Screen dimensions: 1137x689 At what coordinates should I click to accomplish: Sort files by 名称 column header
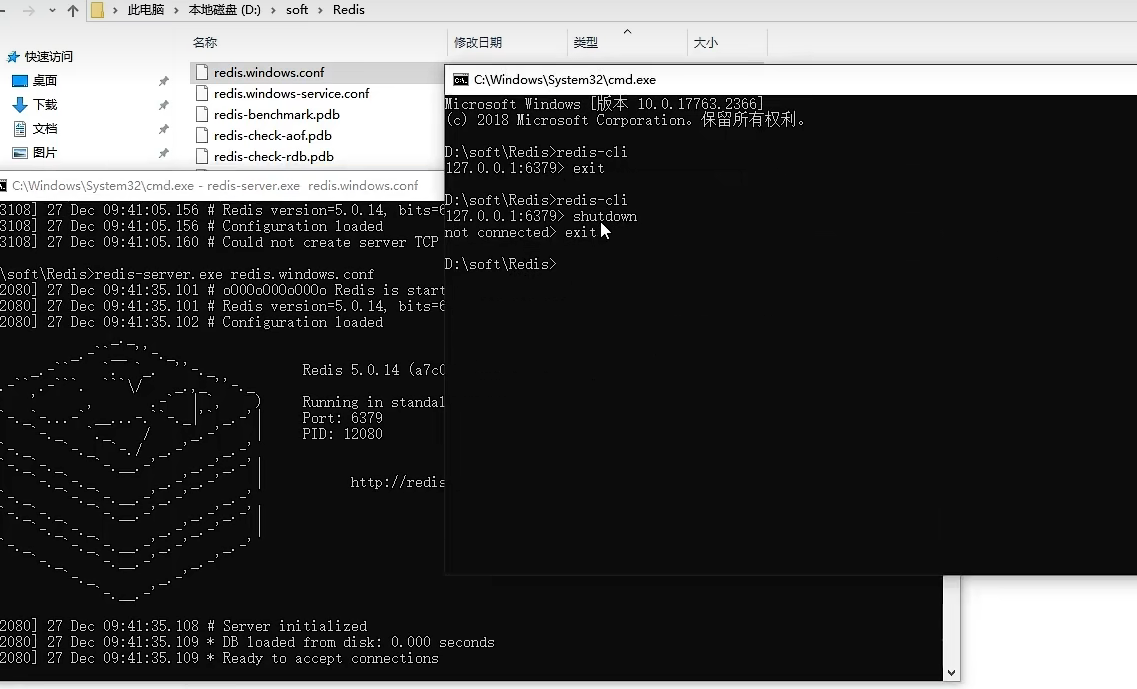tap(205, 43)
